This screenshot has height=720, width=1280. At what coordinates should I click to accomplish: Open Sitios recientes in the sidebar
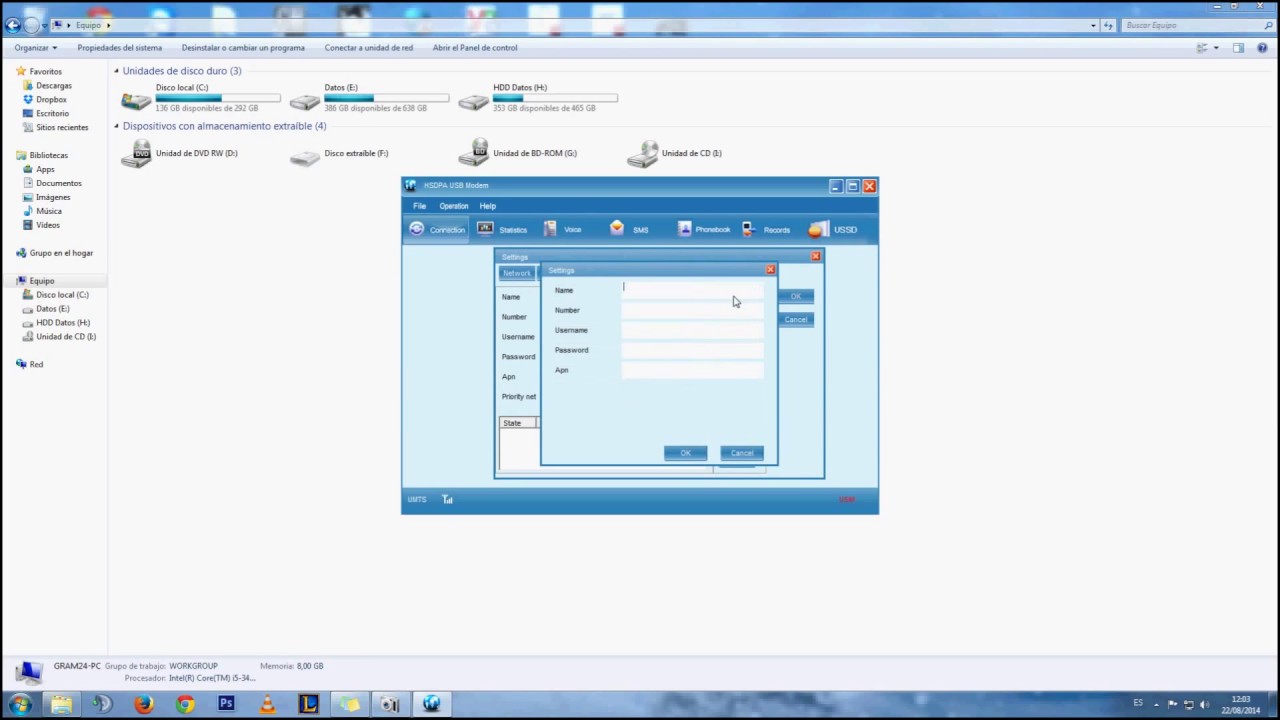(x=62, y=128)
